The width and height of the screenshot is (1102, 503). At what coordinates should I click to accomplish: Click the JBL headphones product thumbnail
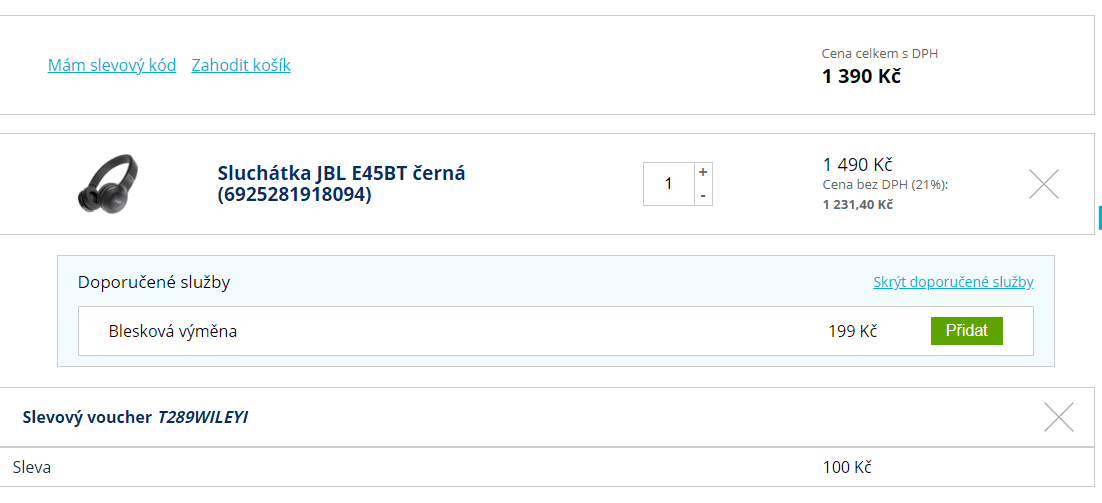pyautogui.click(x=108, y=184)
